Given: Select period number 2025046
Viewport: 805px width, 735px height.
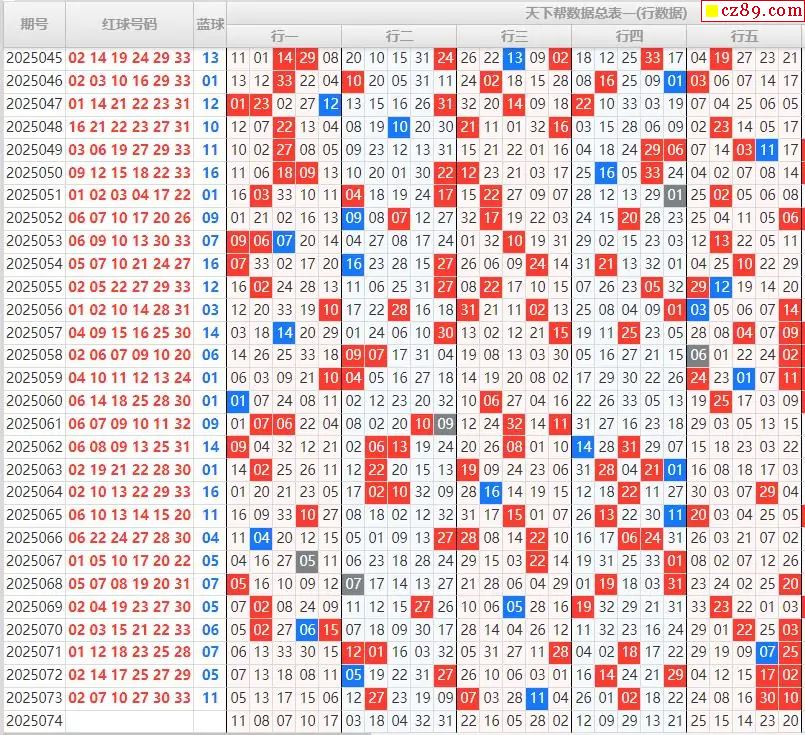Looking at the screenshot, I should (34, 81).
